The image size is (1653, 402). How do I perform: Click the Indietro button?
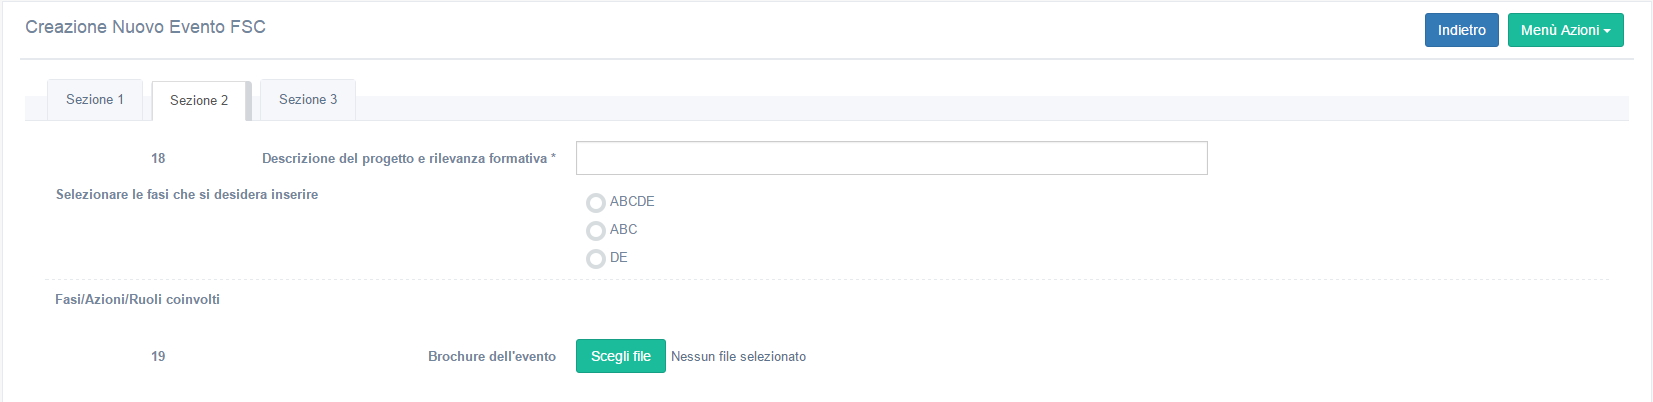click(1461, 30)
